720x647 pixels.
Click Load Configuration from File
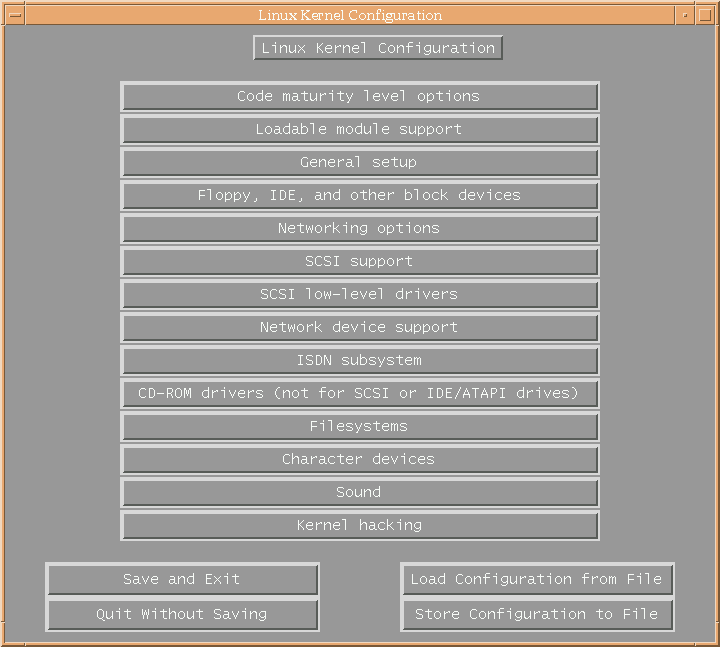click(x=537, y=580)
